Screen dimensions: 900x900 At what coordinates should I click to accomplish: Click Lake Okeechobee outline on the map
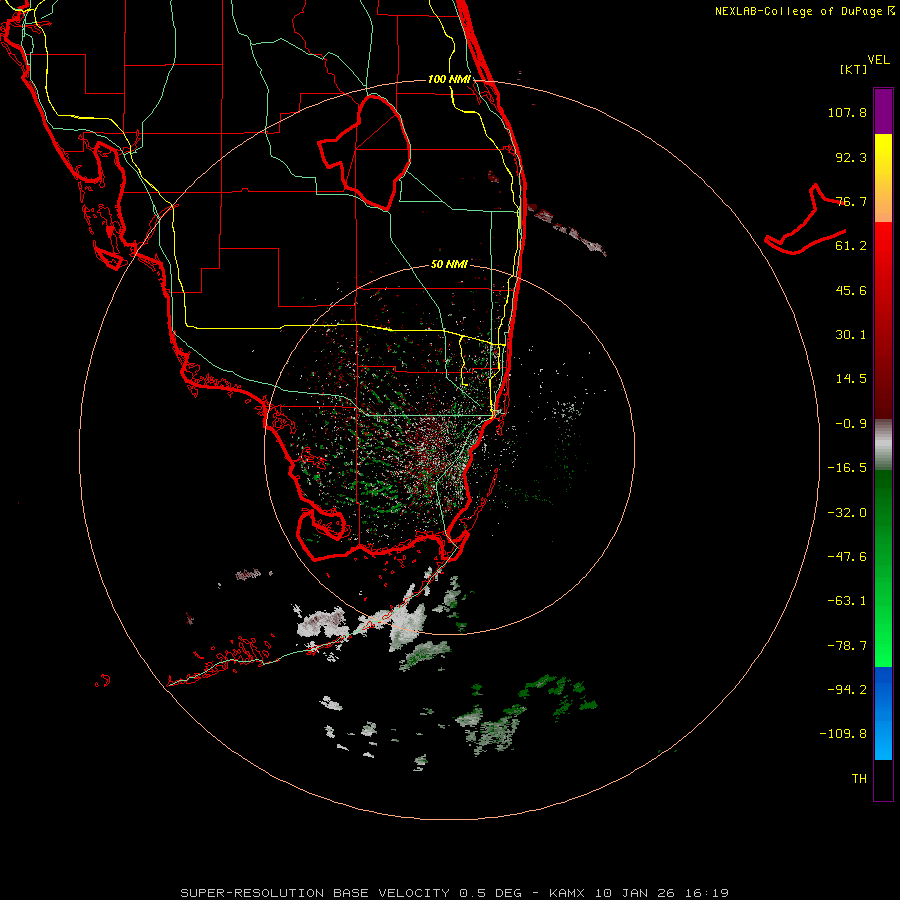[x=366, y=151]
